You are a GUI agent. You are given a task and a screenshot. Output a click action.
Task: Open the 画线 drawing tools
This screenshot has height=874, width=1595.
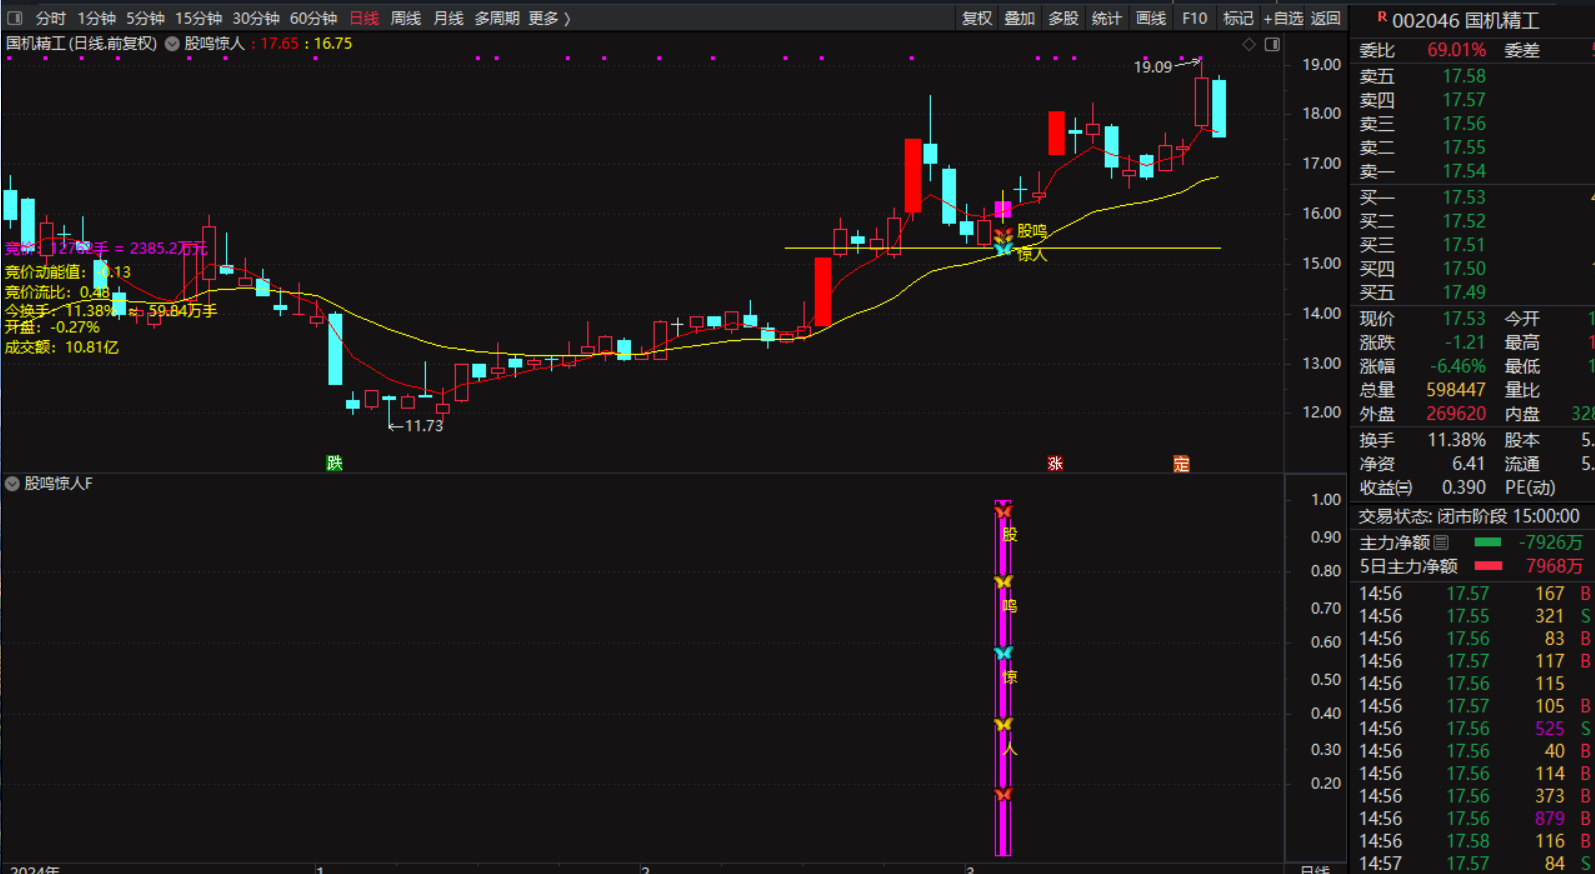[x=1150, y=18]
